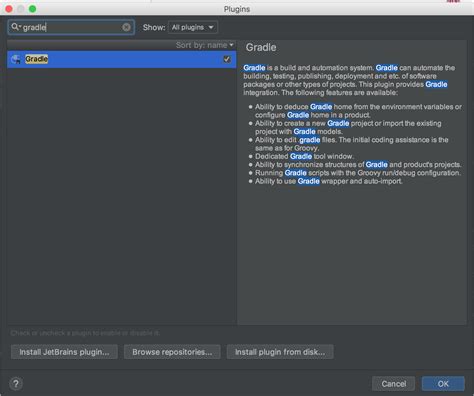This screenshot has width=474, height=396.
Task: Click the green zoom window button
Action: pos(32,9)
